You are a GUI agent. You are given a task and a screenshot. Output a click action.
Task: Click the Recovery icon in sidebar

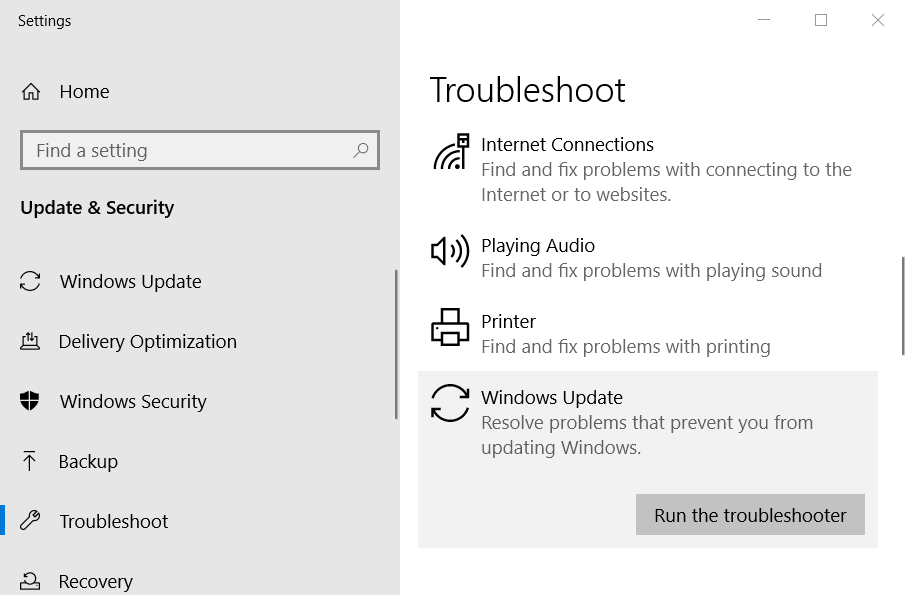[x=30, y=581]
